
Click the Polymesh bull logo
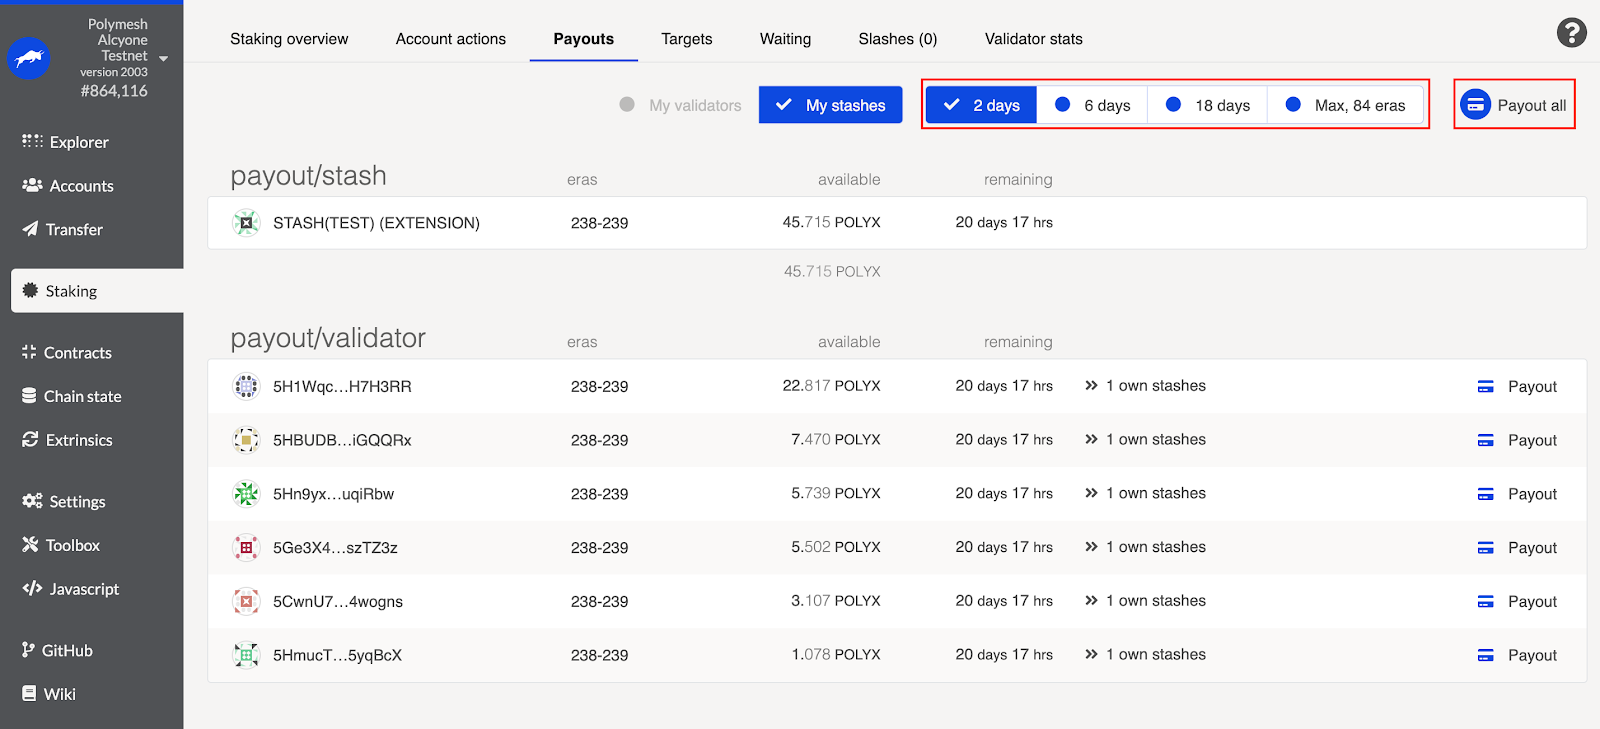point(29,58)
